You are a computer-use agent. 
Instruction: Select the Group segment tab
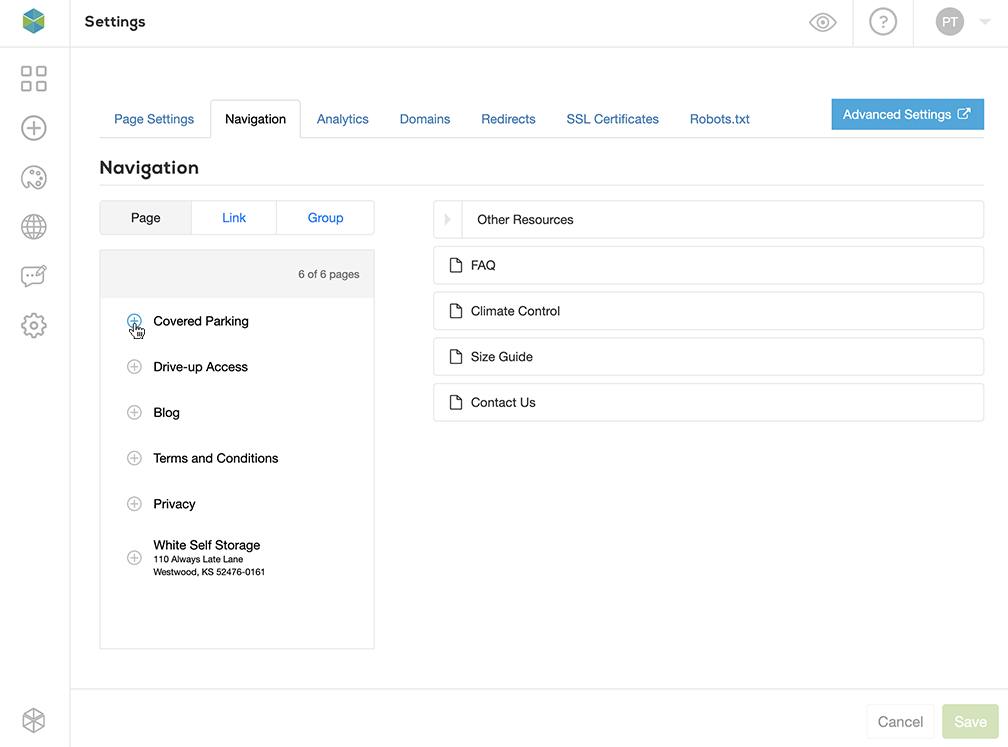[325, 218]
